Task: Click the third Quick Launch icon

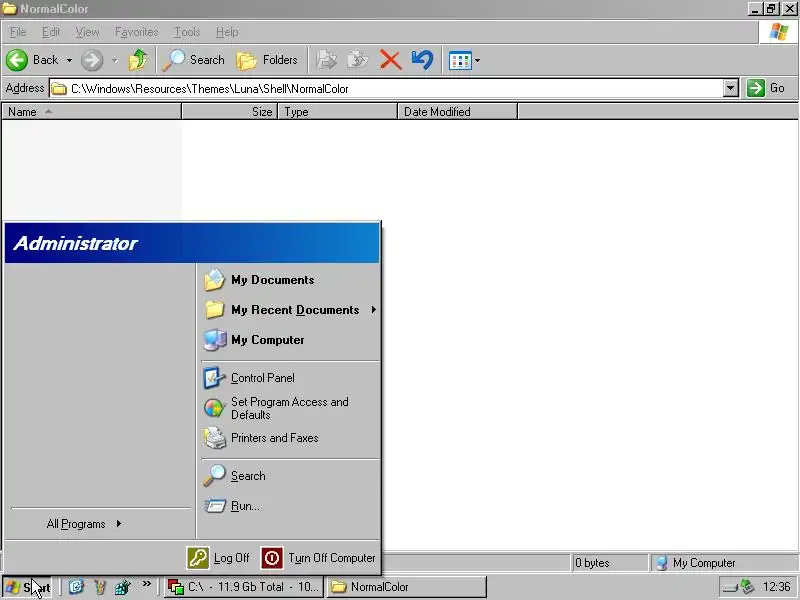Action: coord(122,587)
